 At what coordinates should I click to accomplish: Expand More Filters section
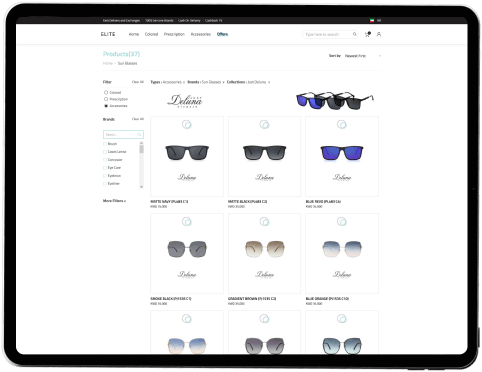point(114,201)
